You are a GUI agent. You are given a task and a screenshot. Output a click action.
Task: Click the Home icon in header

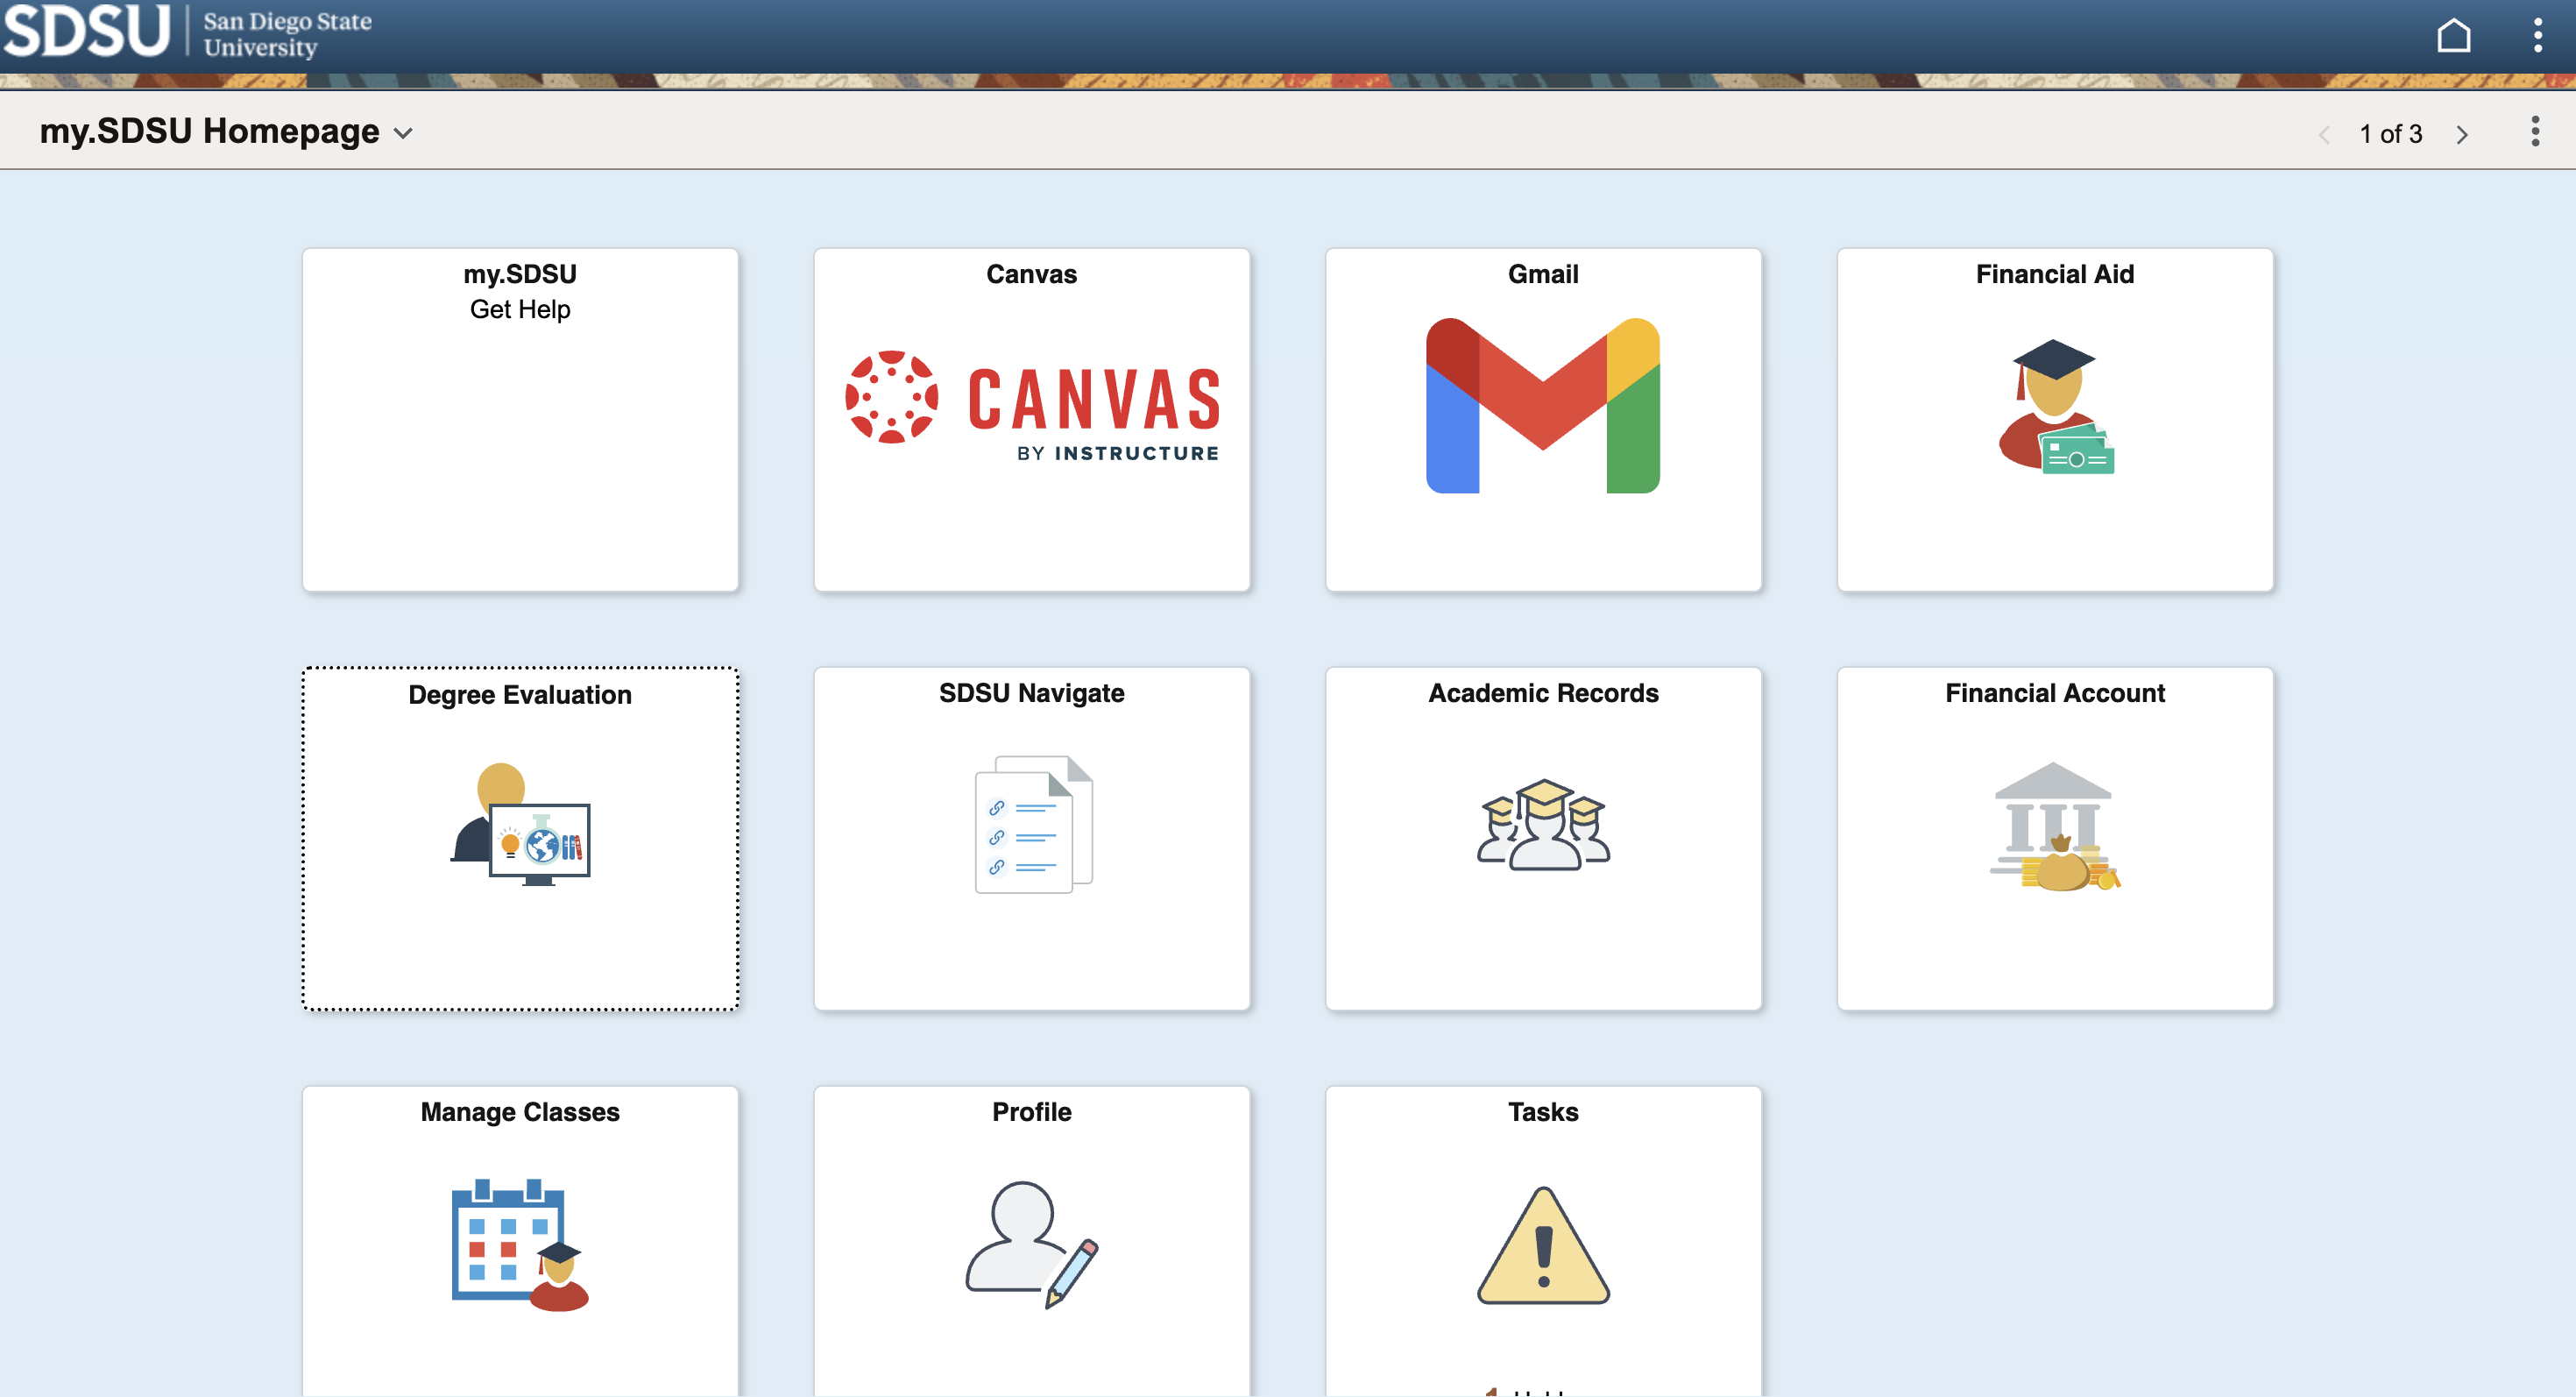(2453, 36)
